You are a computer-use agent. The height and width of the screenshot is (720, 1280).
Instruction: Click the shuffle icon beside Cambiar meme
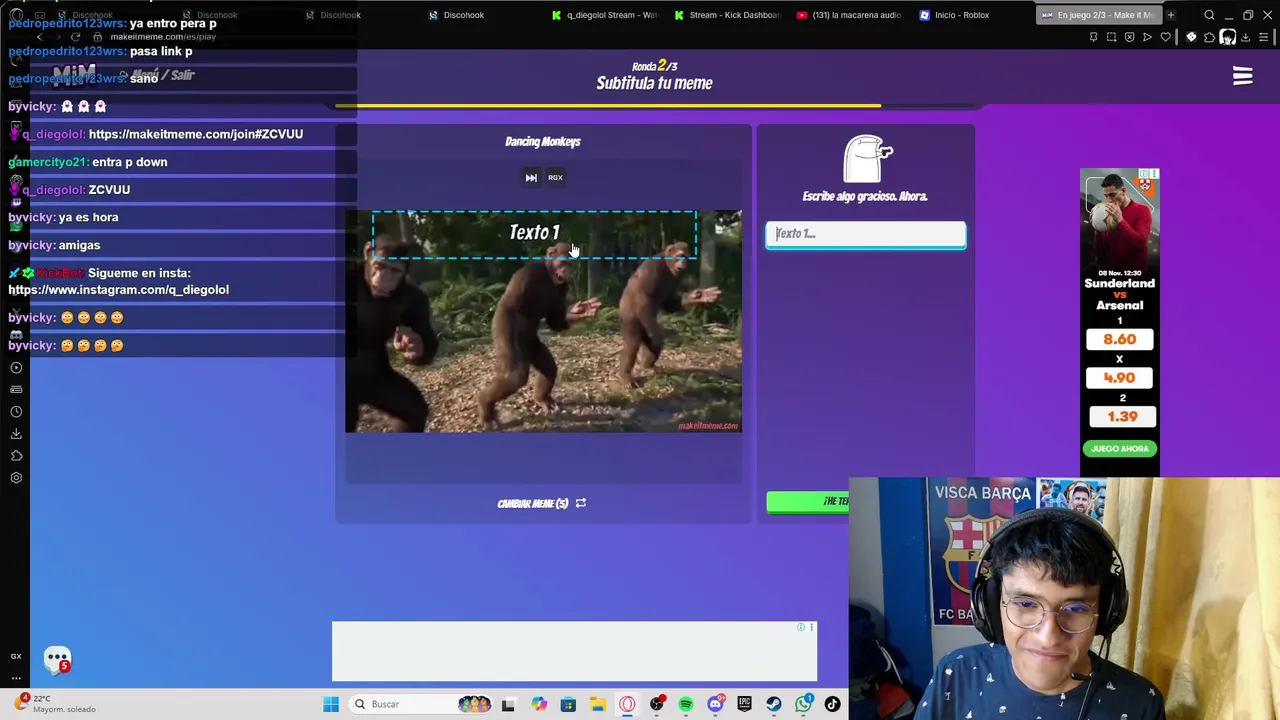point(581,503)
